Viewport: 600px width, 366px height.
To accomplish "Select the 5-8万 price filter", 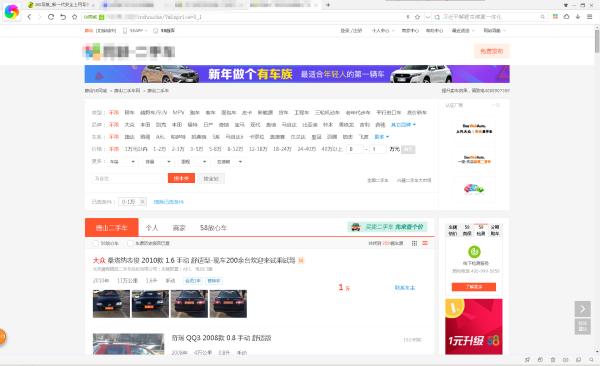I will coord(215,149).
